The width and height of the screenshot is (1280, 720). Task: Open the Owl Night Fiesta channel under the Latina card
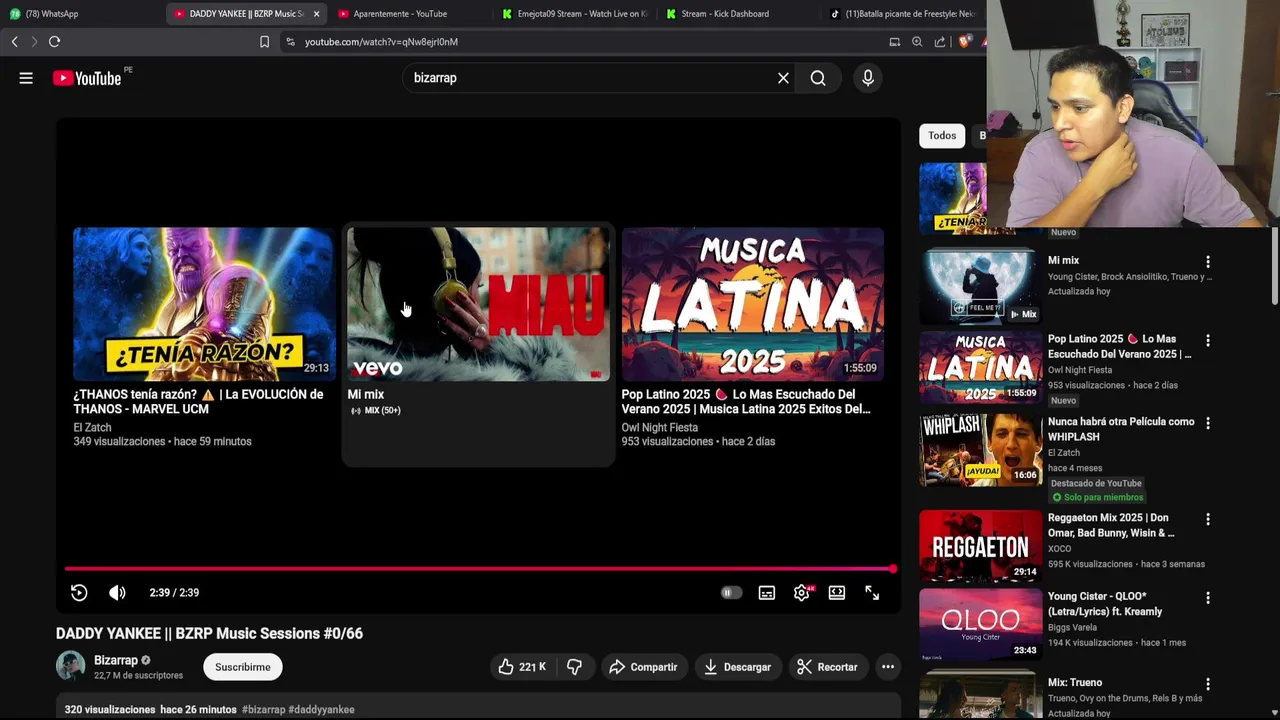click(x=659, y=428)
